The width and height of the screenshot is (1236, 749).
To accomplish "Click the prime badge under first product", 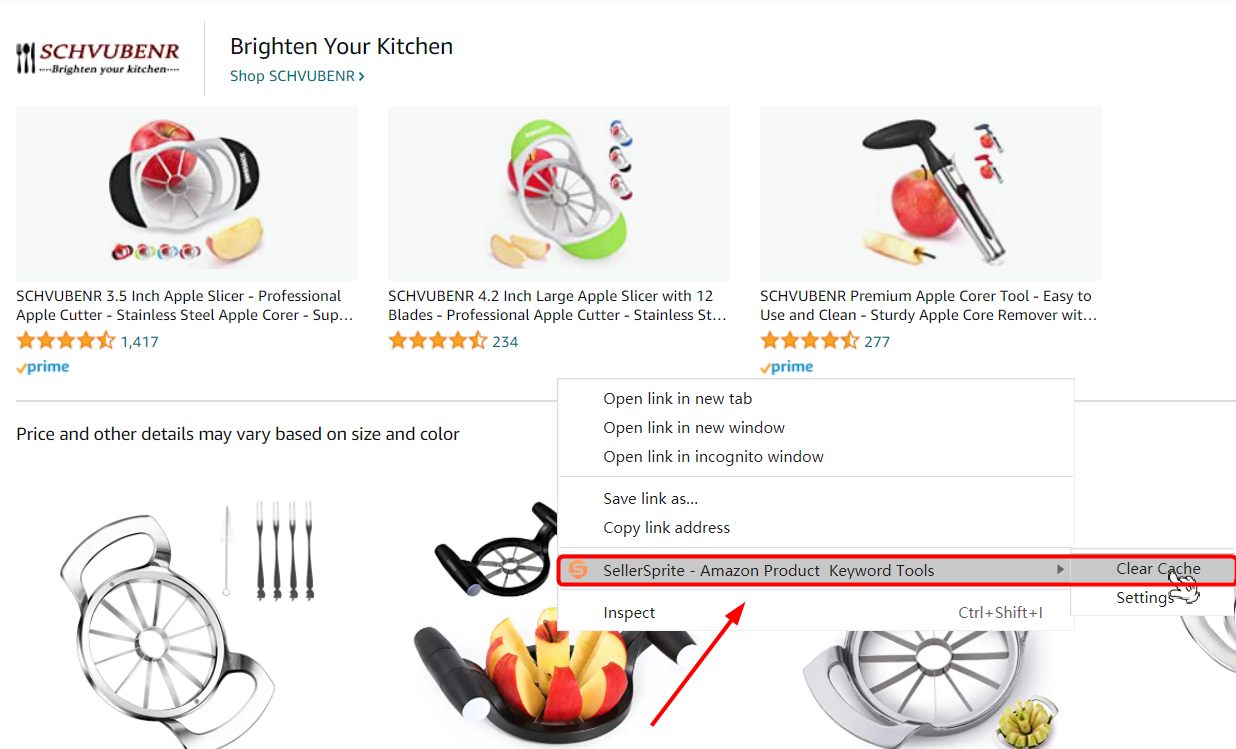I will pyautogui.click(x=43, y=367).
